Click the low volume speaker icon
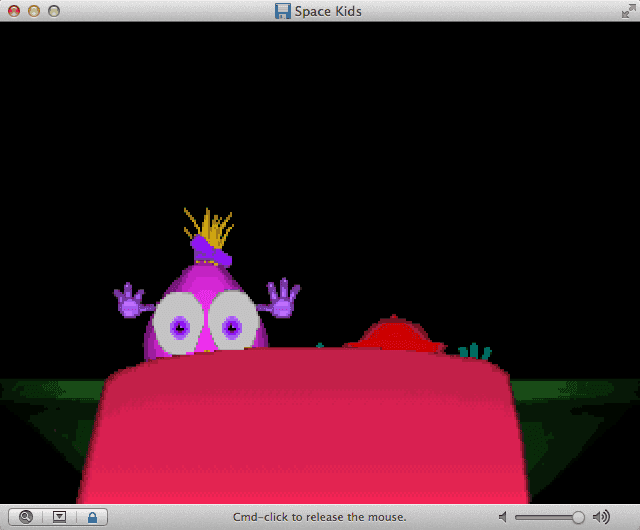Viewport: 640px width, 530px height. click(x=503, y=517)
